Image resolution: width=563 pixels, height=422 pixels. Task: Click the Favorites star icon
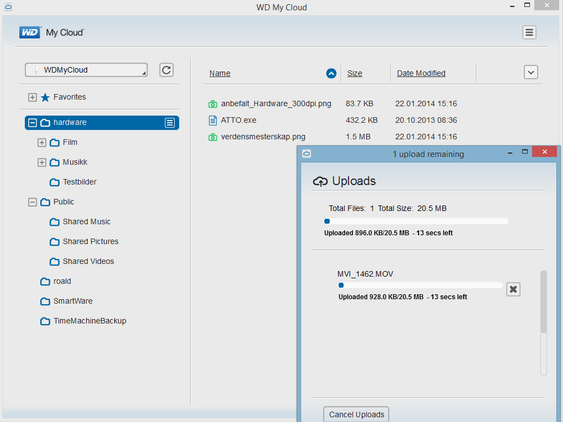pyautogui.click(x=45, y=97)
